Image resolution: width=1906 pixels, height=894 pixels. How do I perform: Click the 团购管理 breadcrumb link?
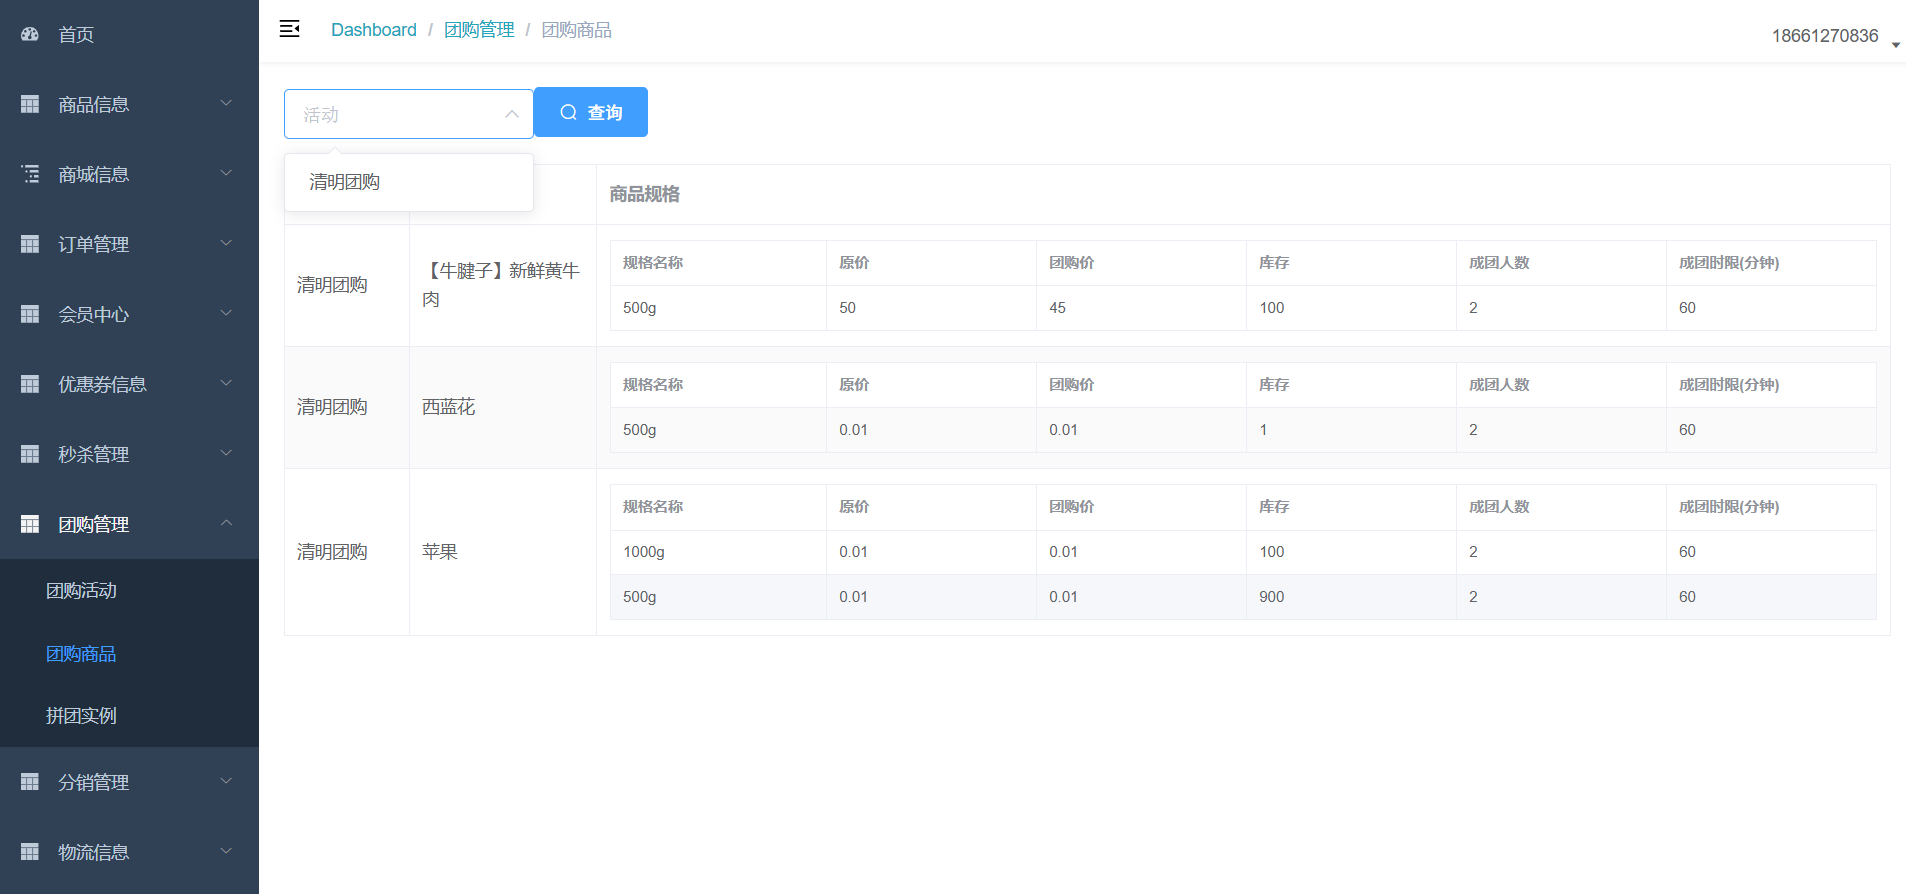click(x=479, y=30)
